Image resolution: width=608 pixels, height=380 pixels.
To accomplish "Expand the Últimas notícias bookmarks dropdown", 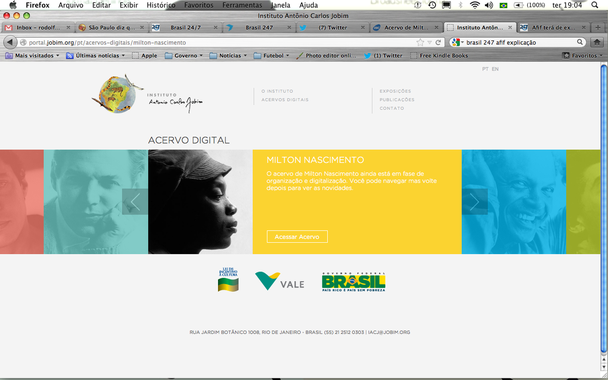I will [x=95, y=55].
